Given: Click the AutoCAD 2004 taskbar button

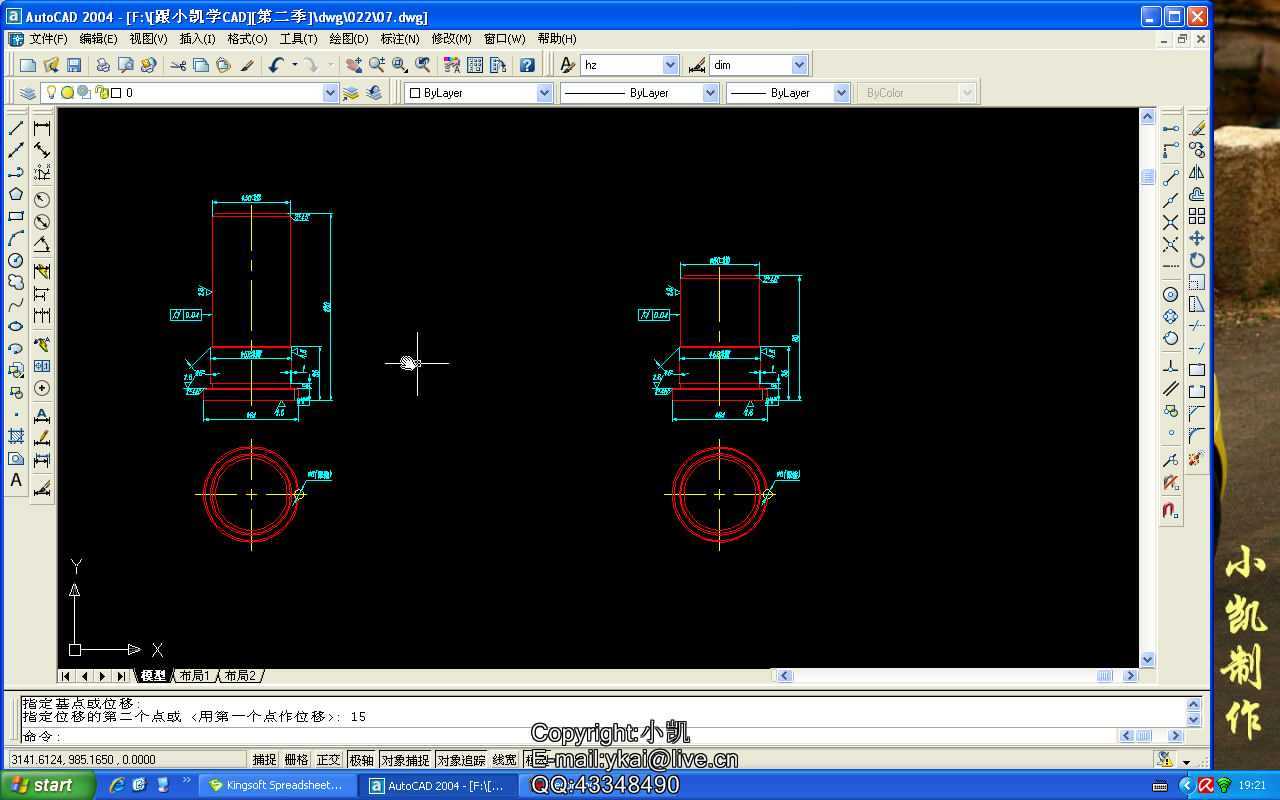Looking at the screenshot, I should (x=437, y=785).
